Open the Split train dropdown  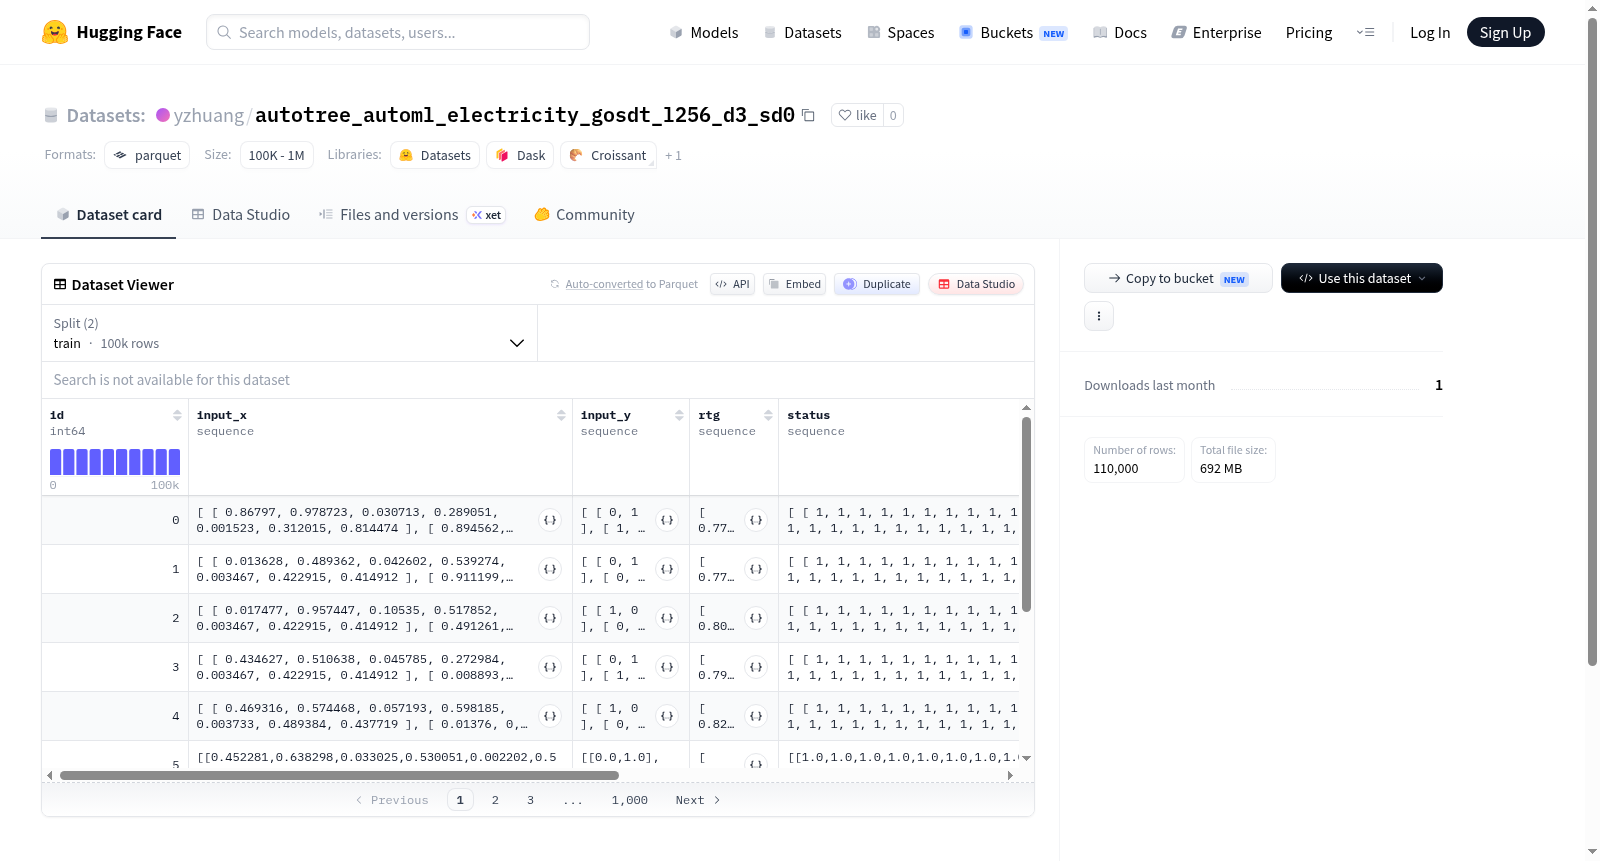pyautogui.click(x=290, y=333)
